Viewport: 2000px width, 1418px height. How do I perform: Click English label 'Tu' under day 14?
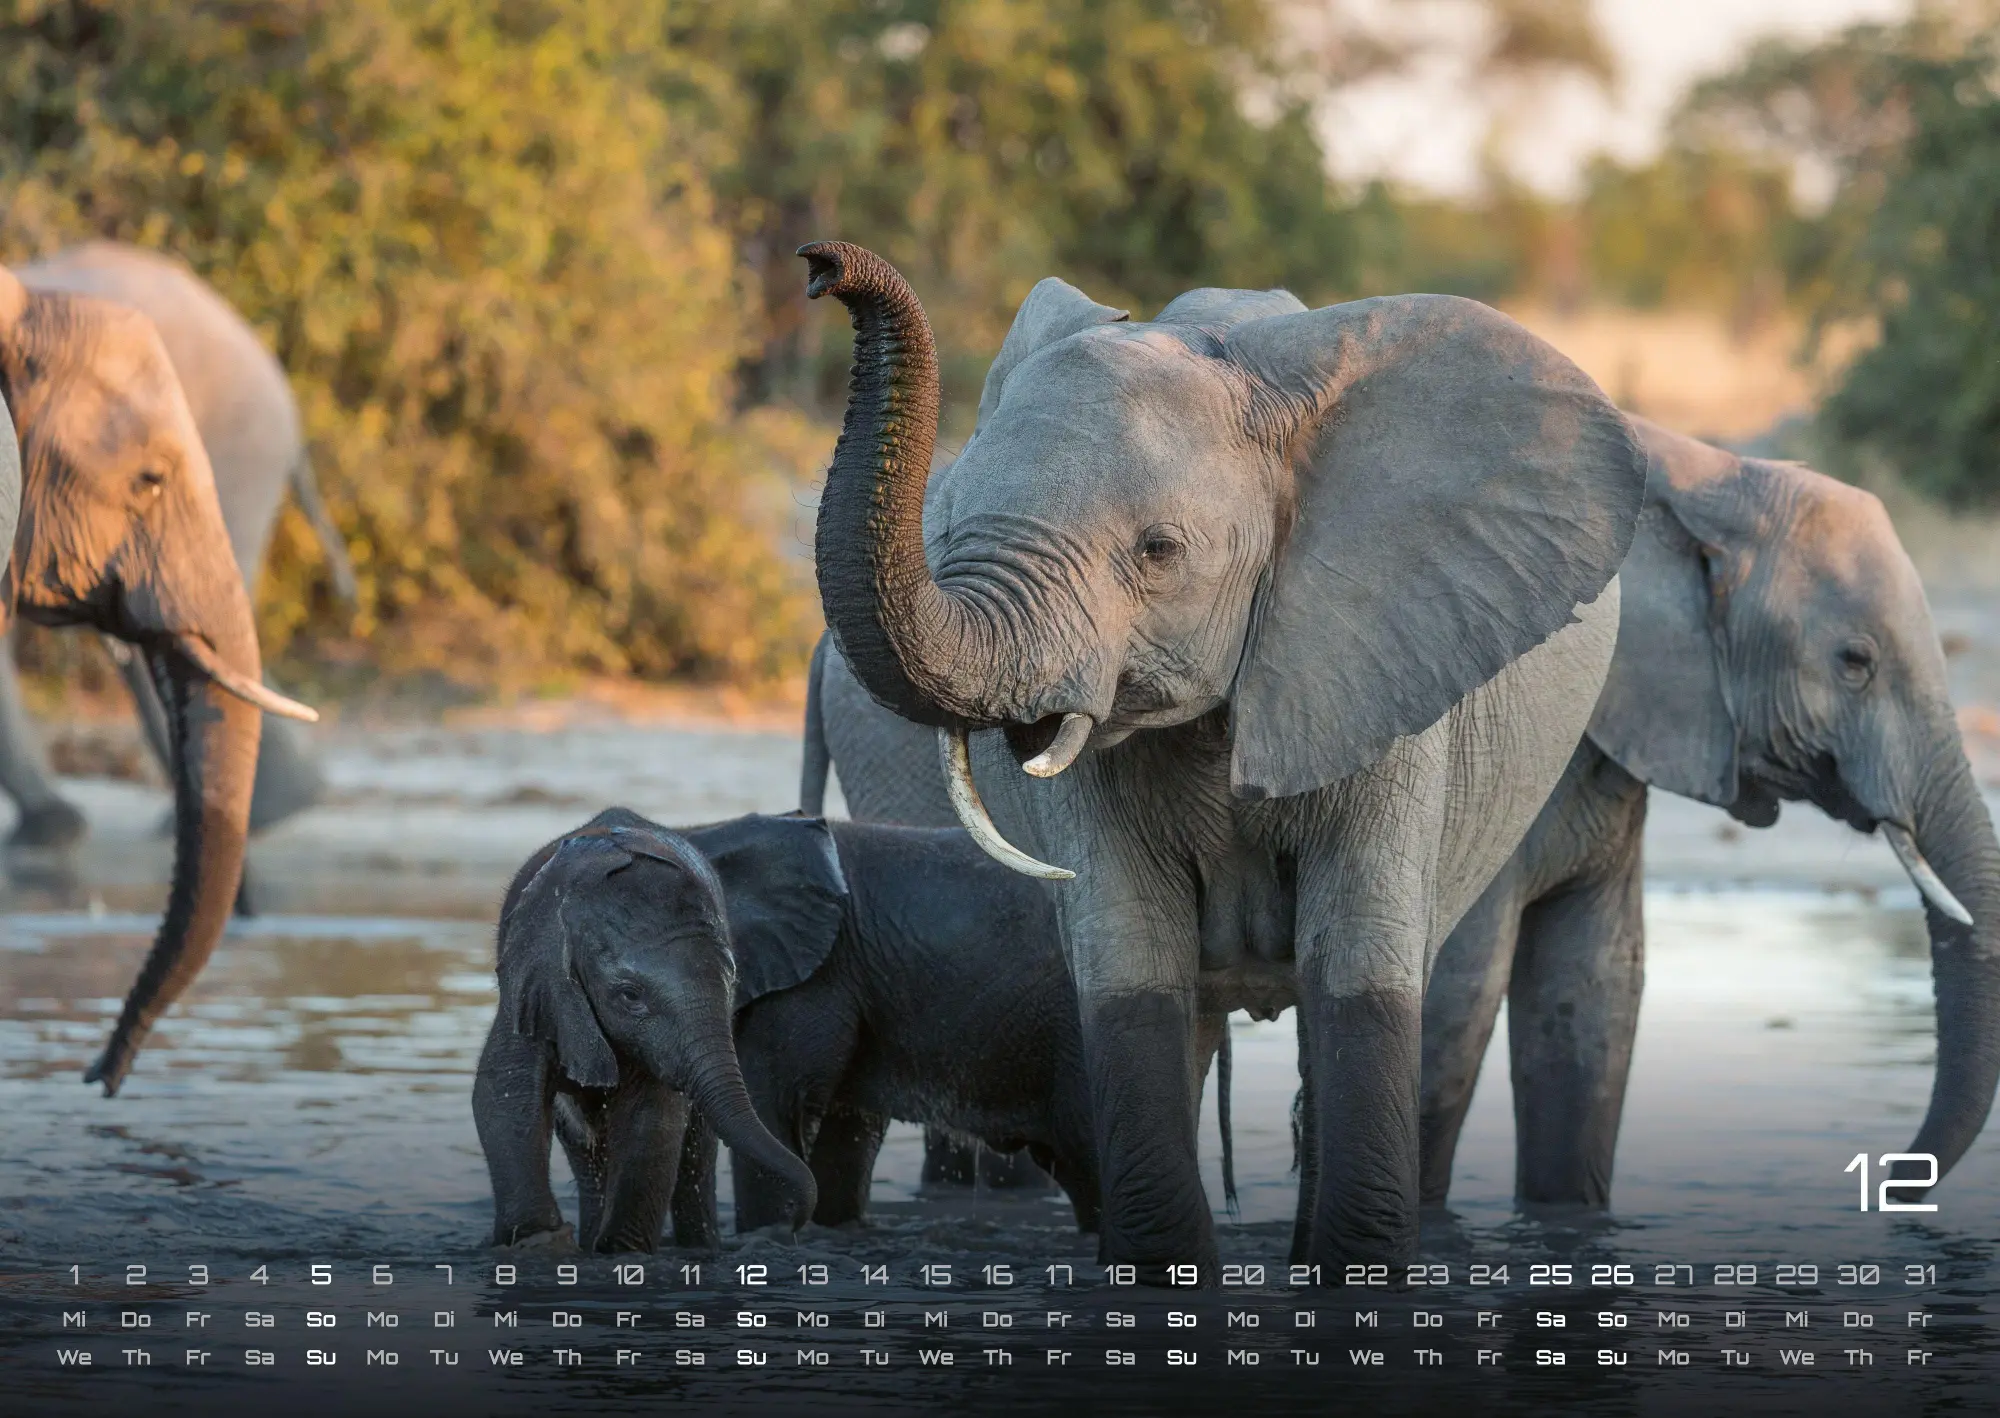click(874, 1358)
